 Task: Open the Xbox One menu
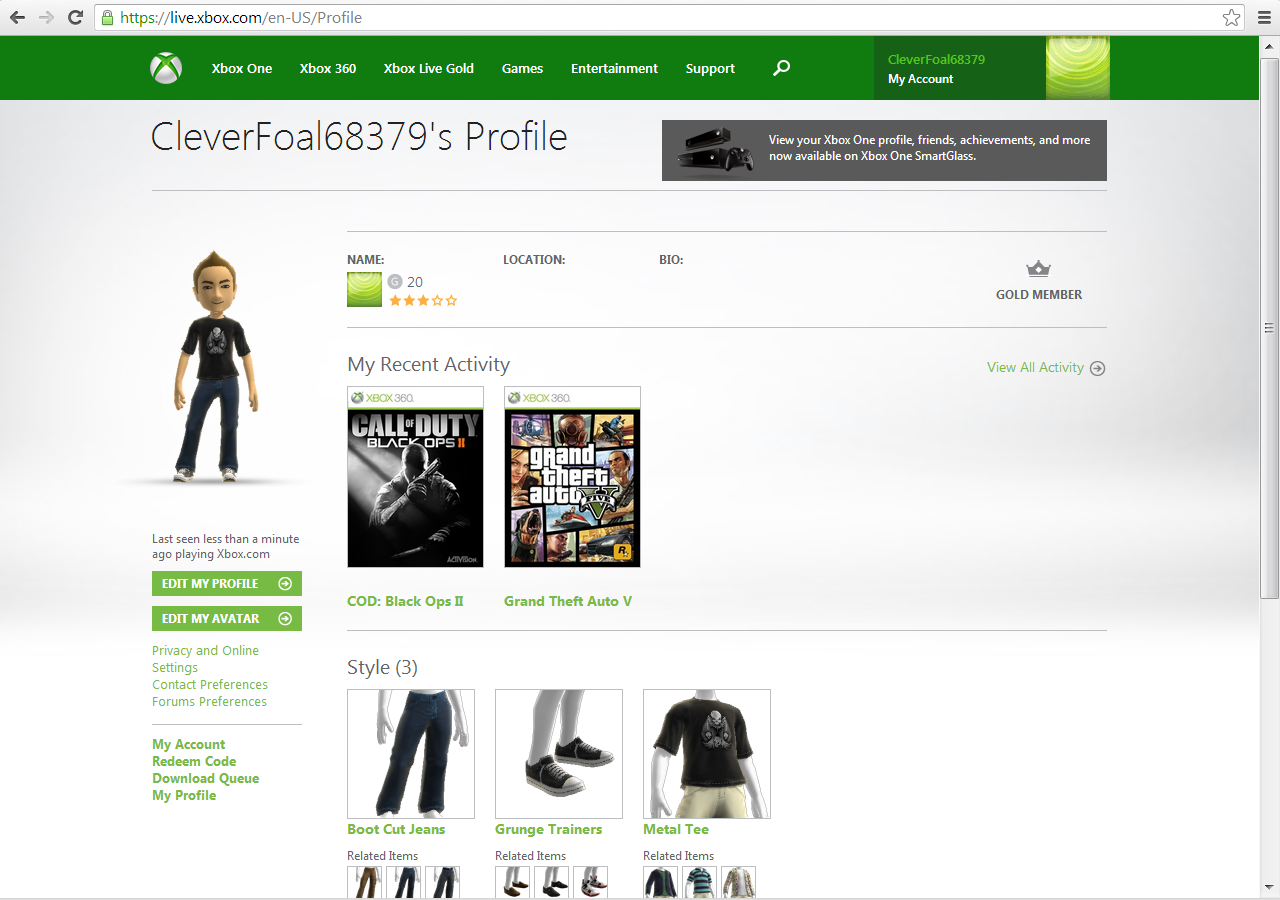pos(242,68)
